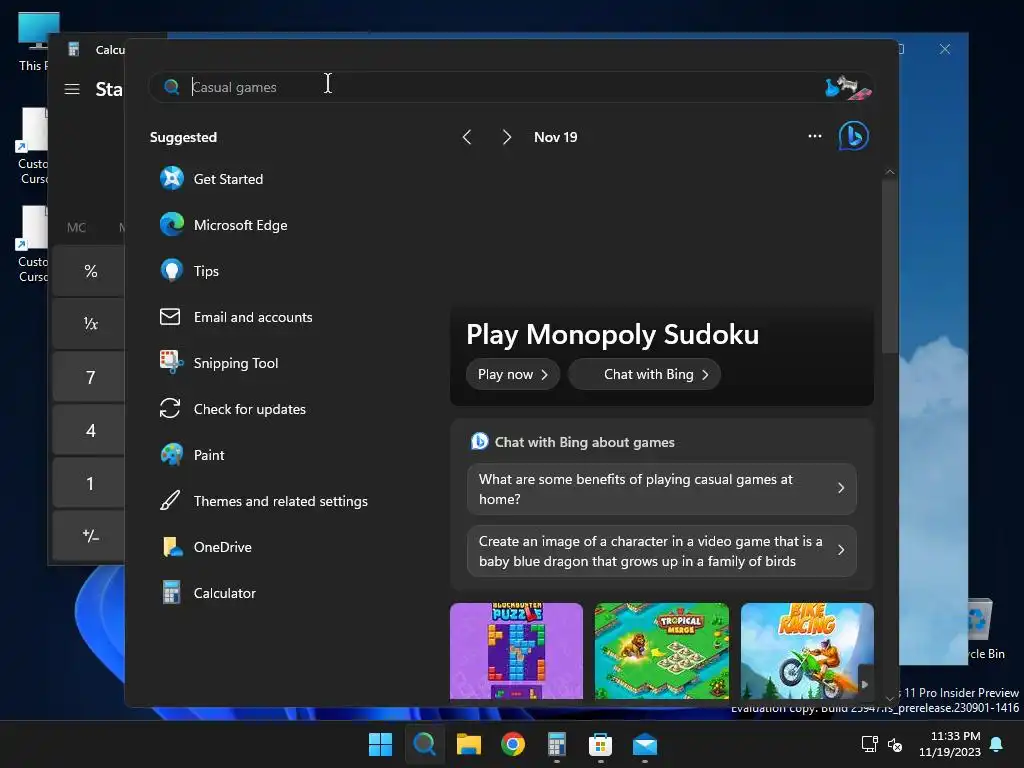Viewport: 1024px width, 768px height.
Task: Open Tips app icon
Action: [x=172, y=270]
